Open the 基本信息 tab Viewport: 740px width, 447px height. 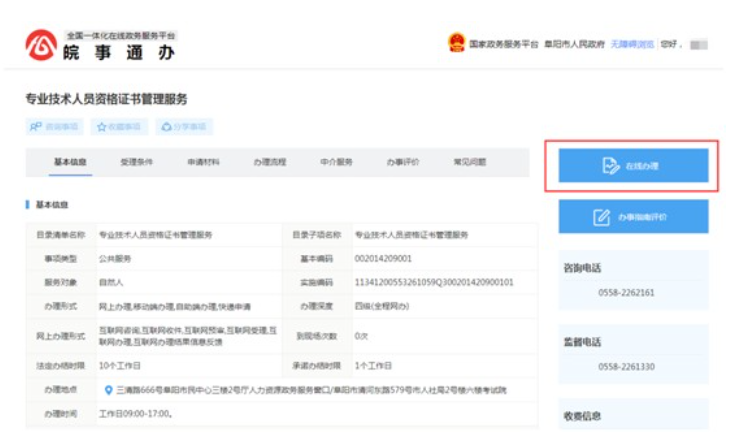71,162
